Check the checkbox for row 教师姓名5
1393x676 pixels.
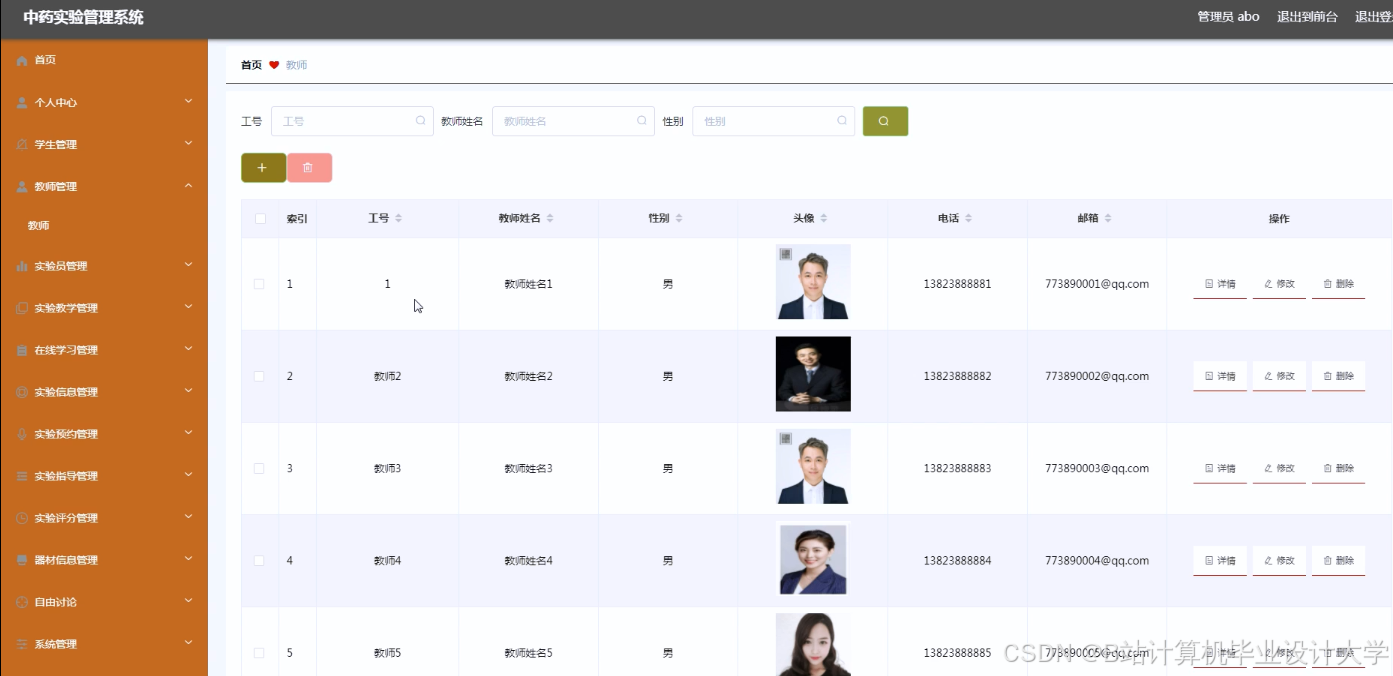[x=259, y=653]
